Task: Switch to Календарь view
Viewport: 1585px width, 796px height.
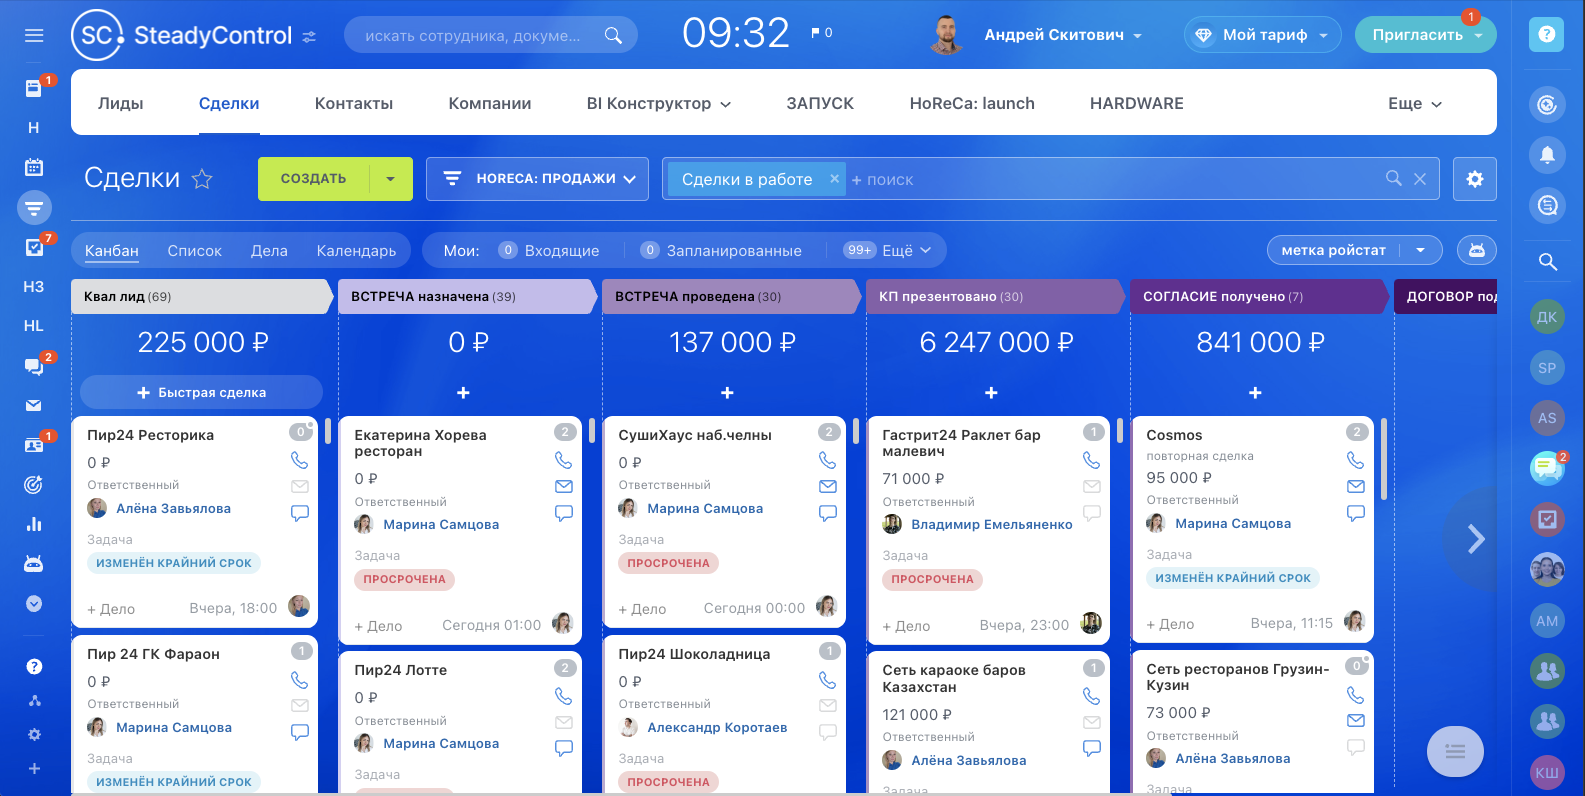Action: (356, 250)
